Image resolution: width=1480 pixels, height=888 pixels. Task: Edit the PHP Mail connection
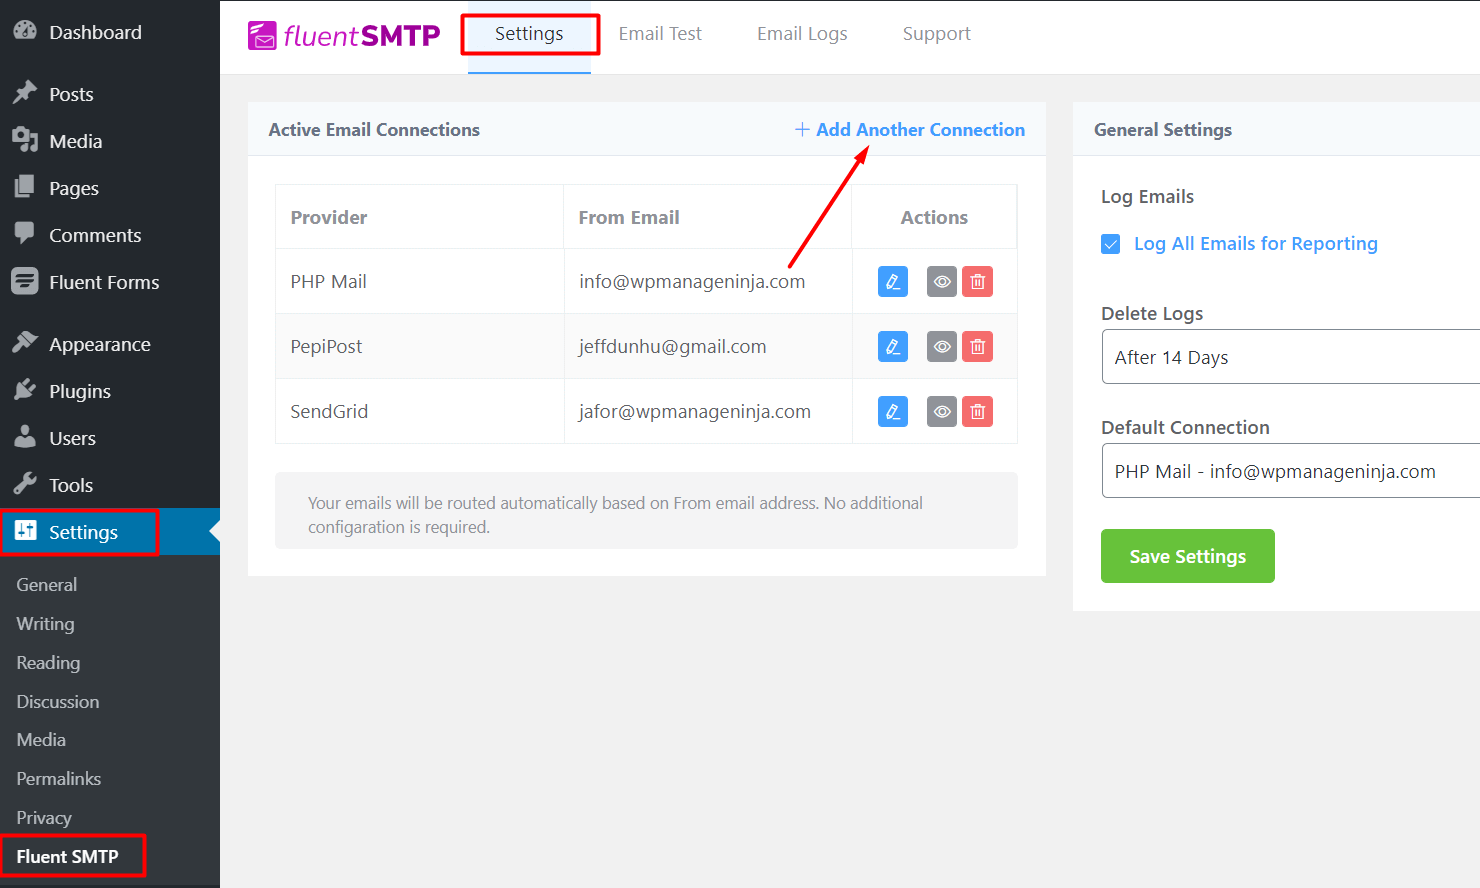(893, 282)
